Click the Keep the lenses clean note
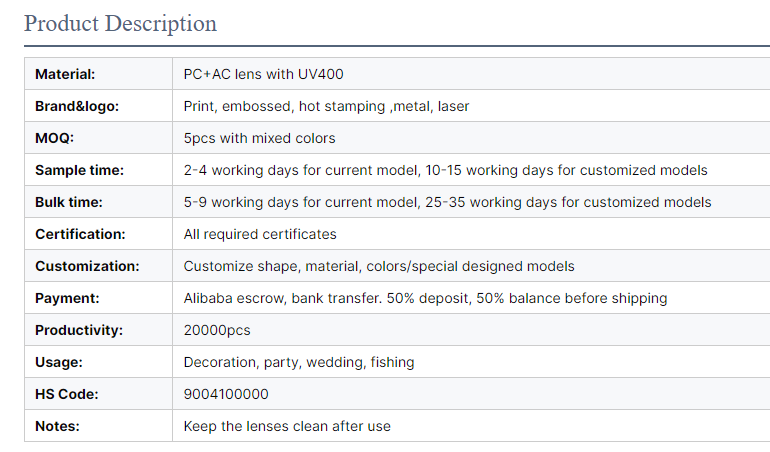The height and width of the screenshot is (452, 770). [287, 426]
